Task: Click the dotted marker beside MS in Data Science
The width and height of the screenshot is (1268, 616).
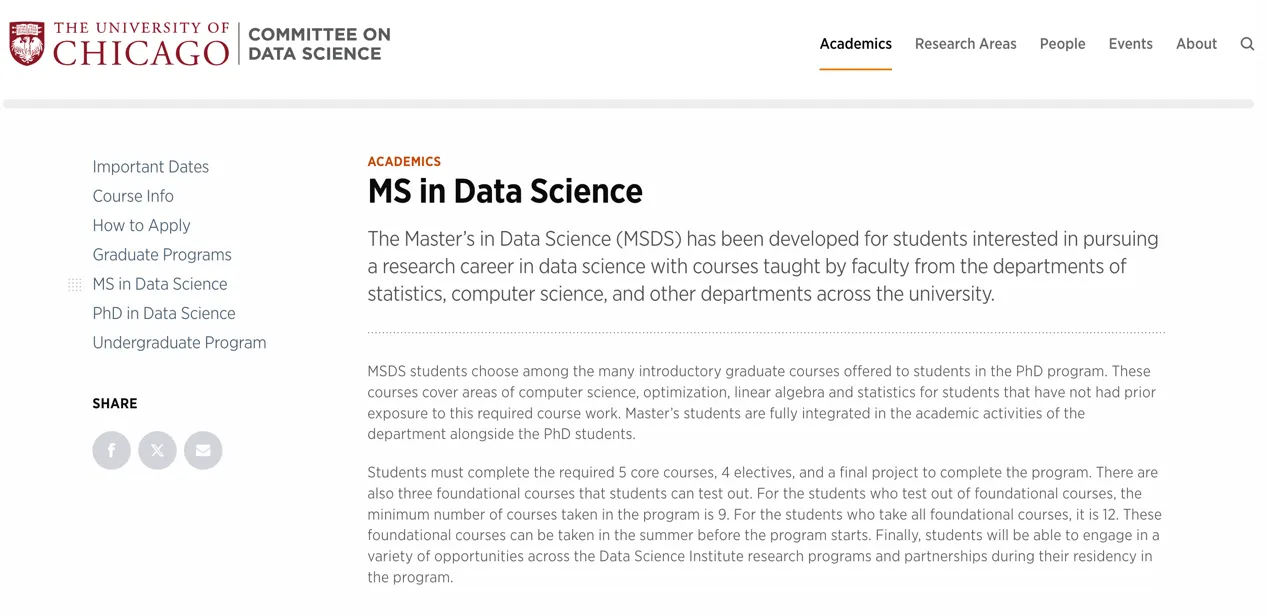Action: 75,285
